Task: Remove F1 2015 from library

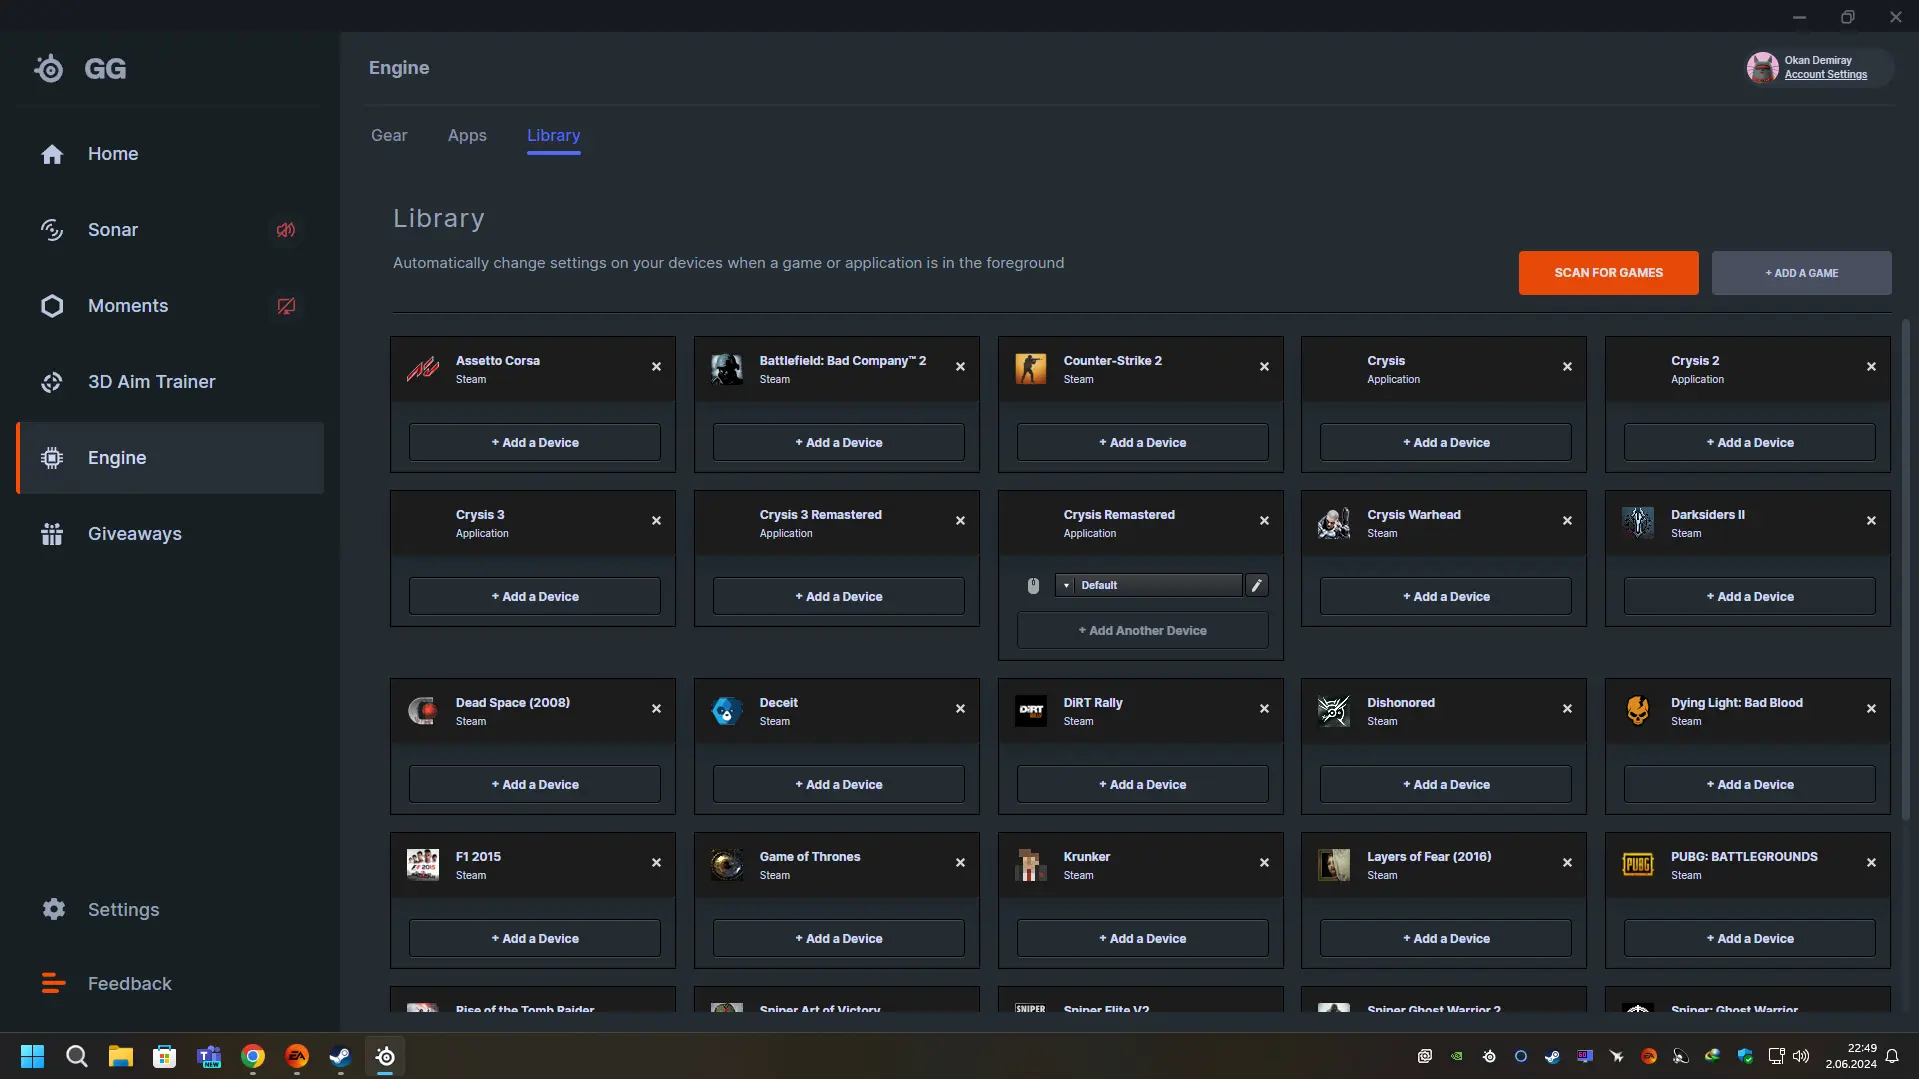Action: click(x=656, y=863)
